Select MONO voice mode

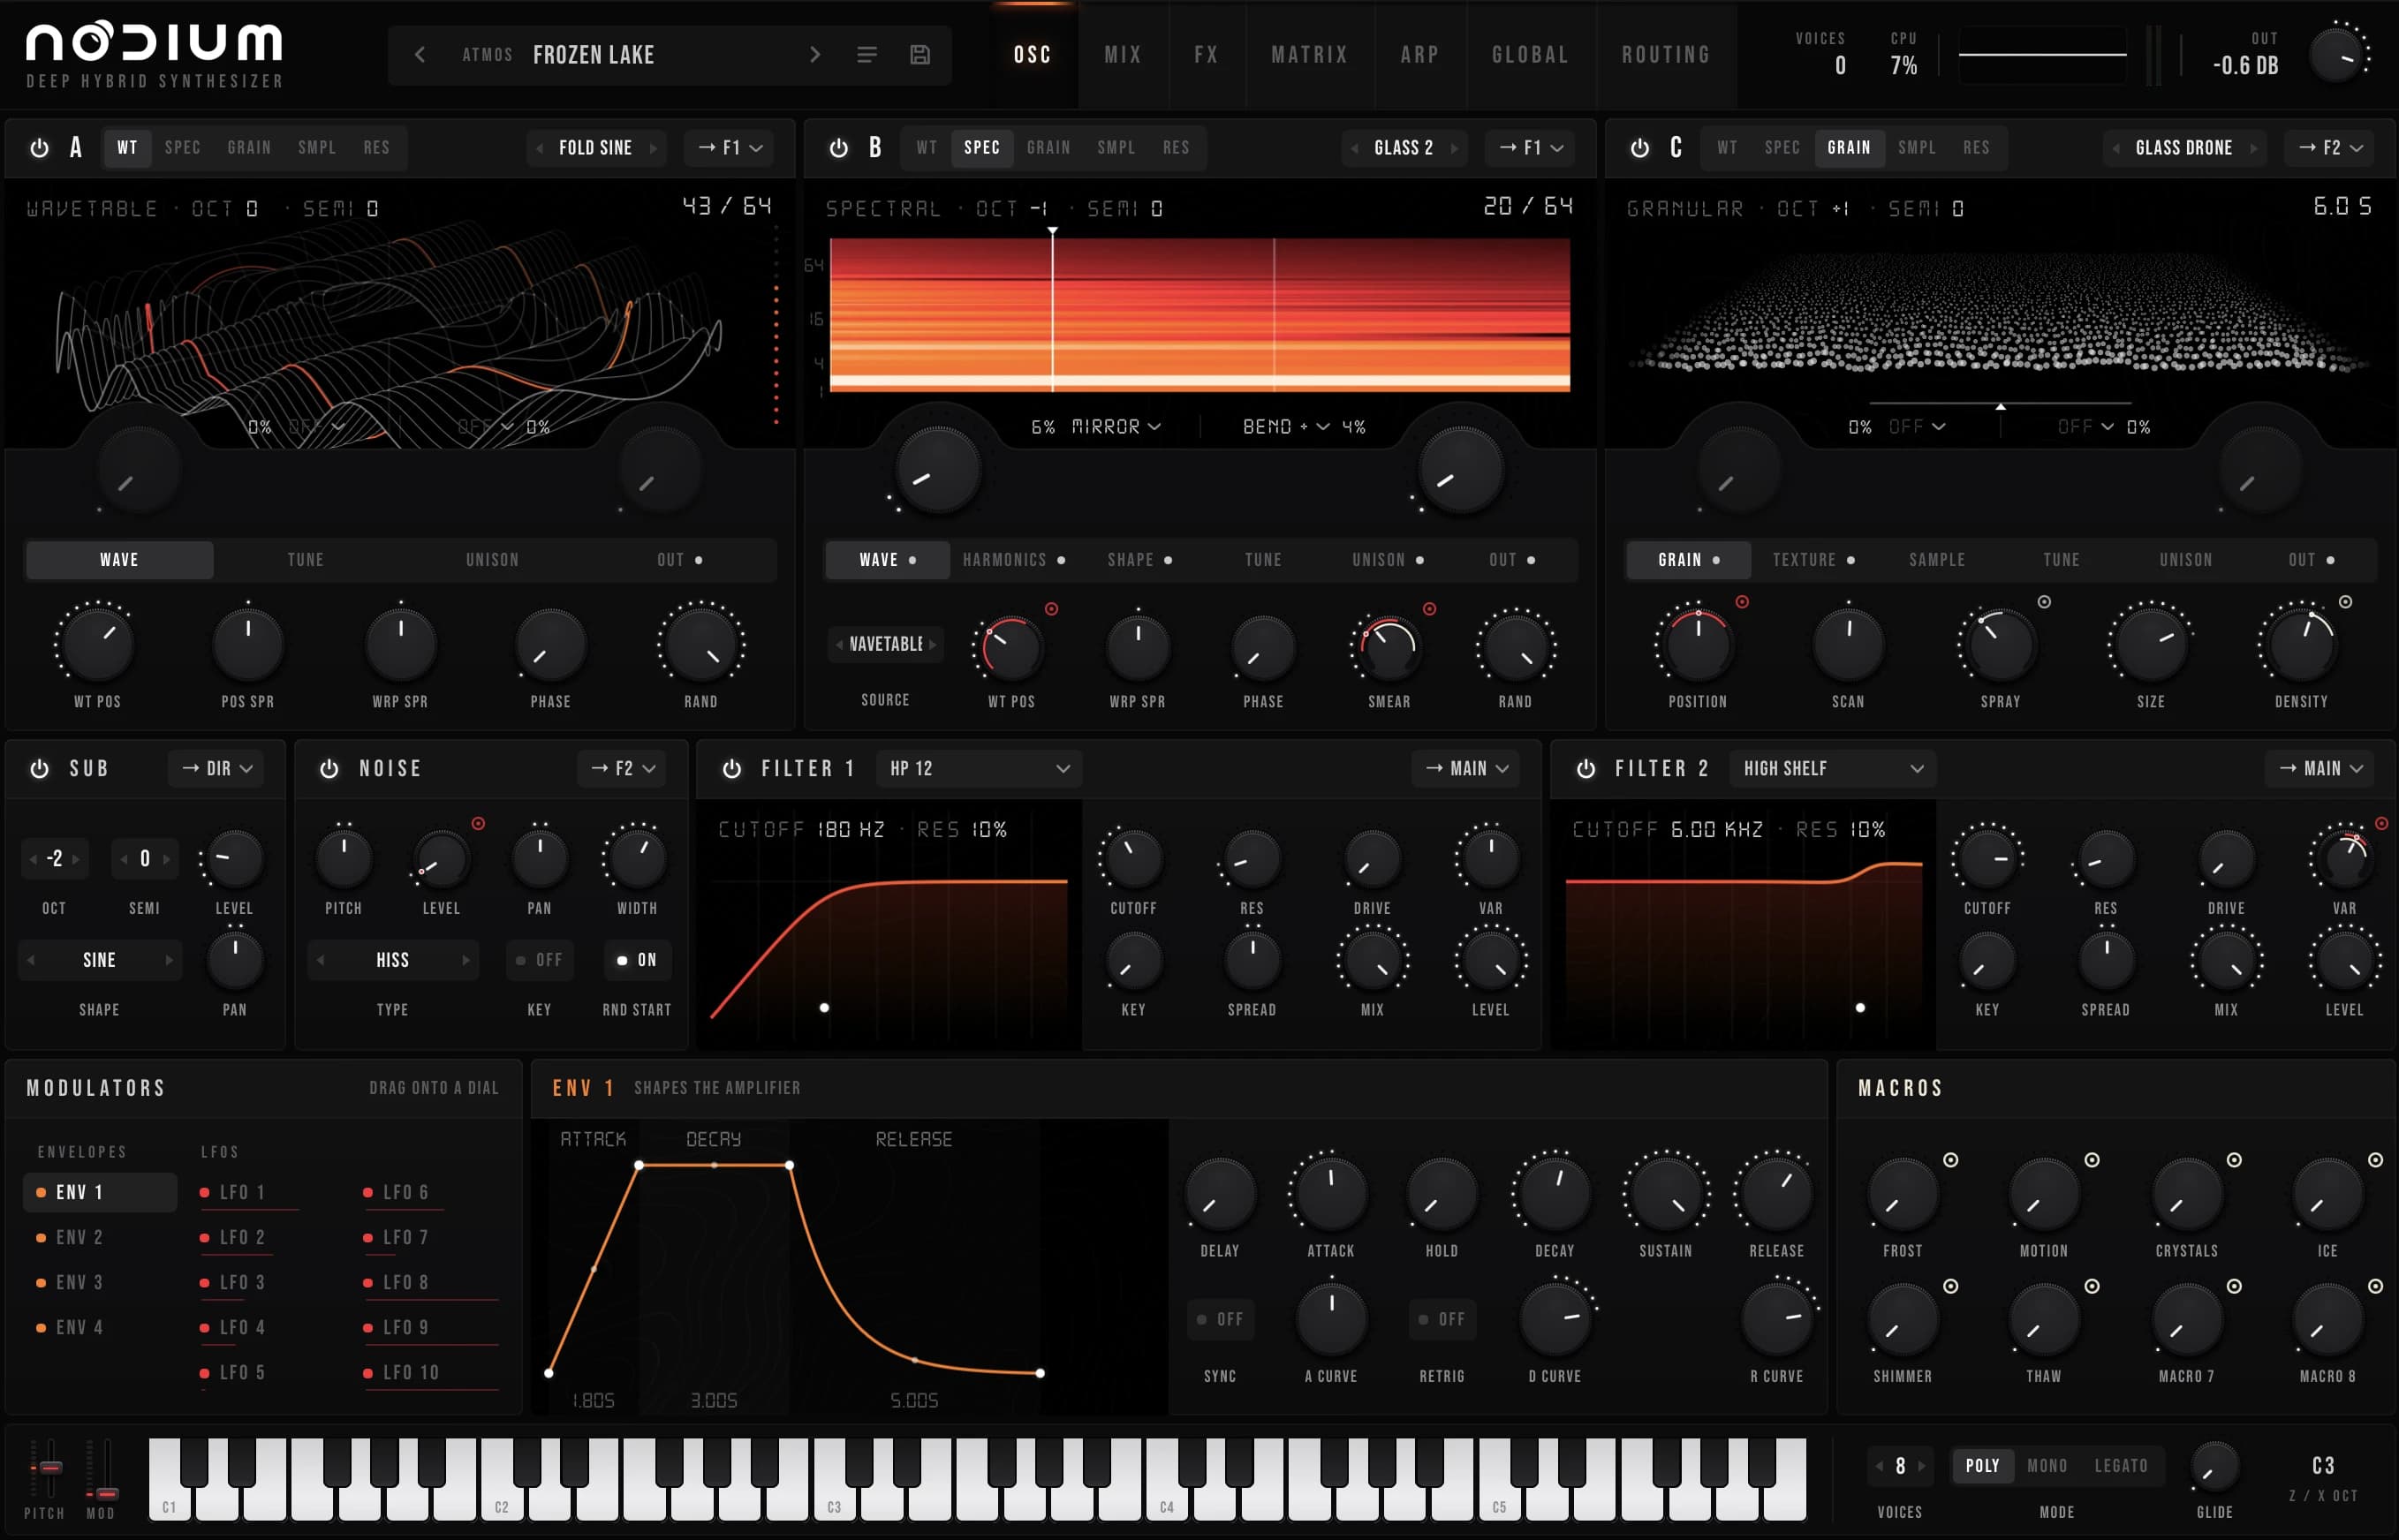coord(2047,1466)
